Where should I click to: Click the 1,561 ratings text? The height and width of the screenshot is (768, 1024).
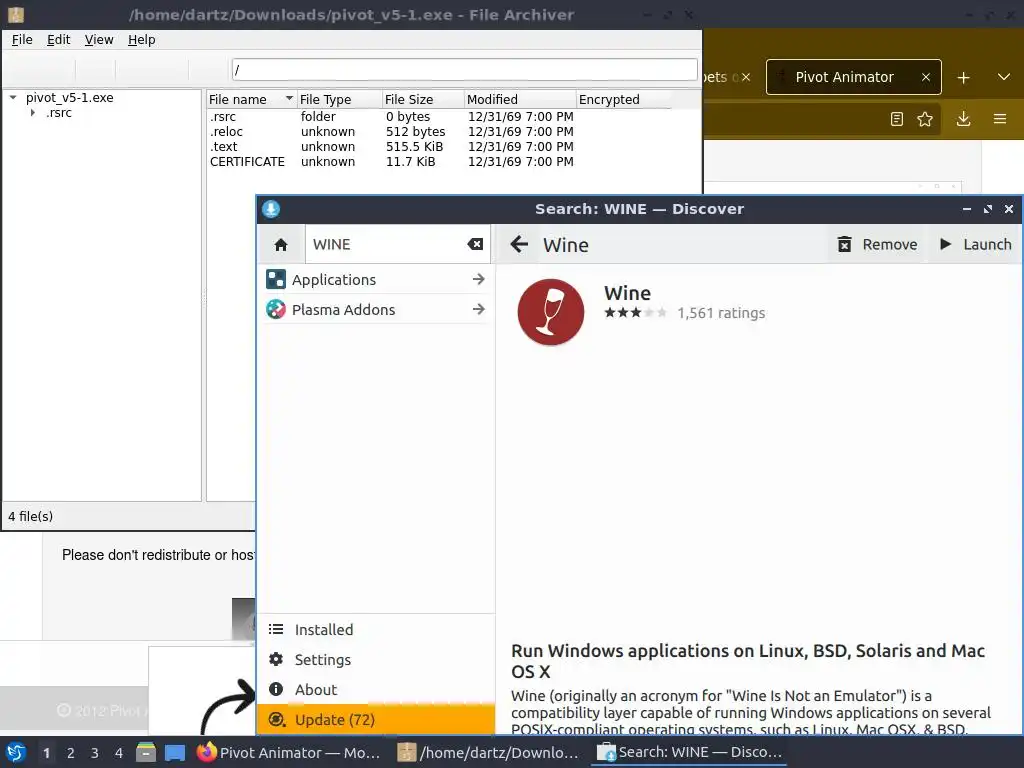tap(721, 313)
